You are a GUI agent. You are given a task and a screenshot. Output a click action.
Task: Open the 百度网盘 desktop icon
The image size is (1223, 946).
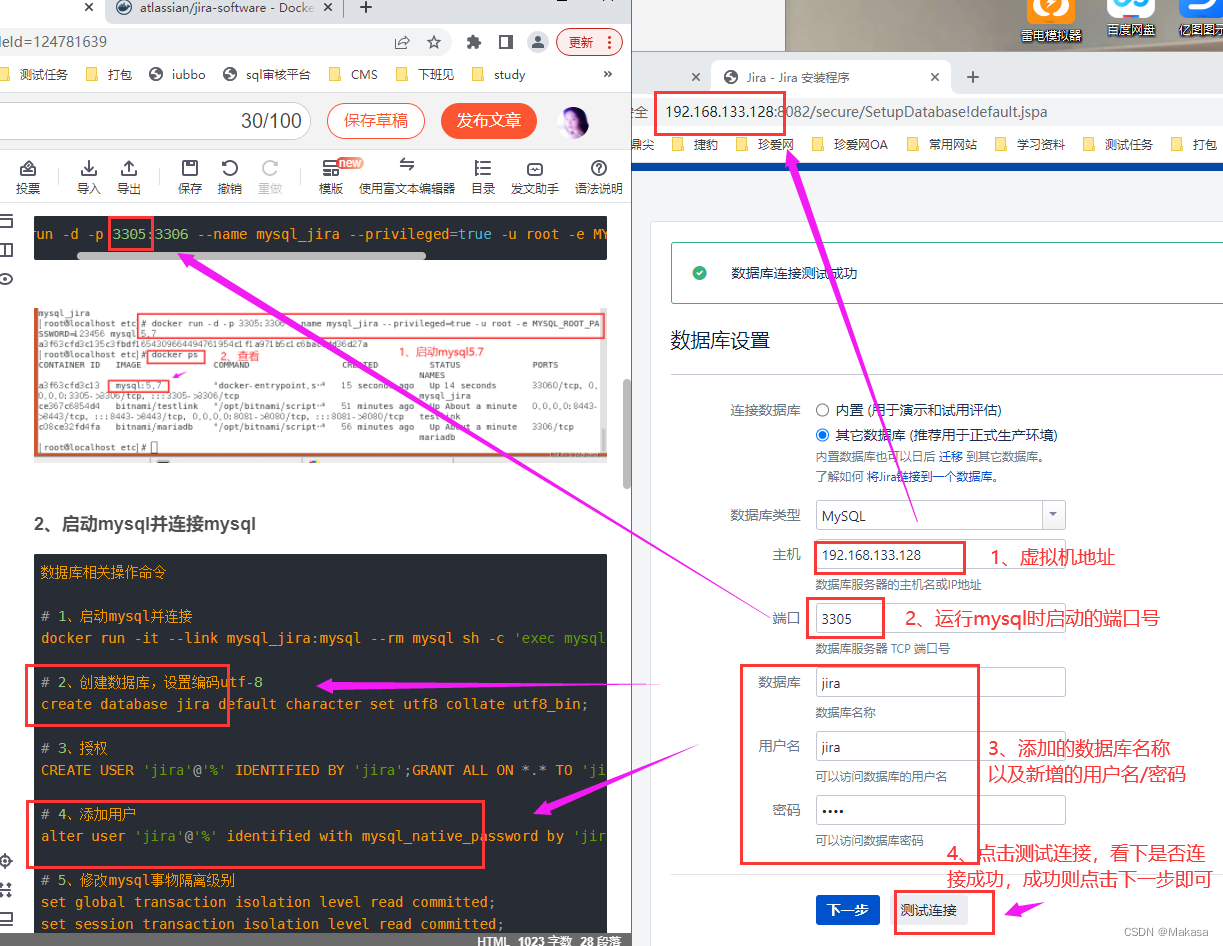click(x=1130, y=18)
